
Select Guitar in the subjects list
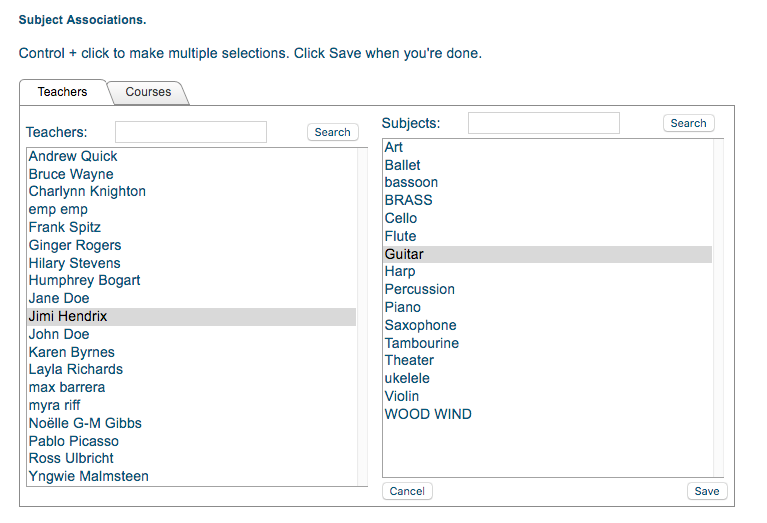(404, 255)
